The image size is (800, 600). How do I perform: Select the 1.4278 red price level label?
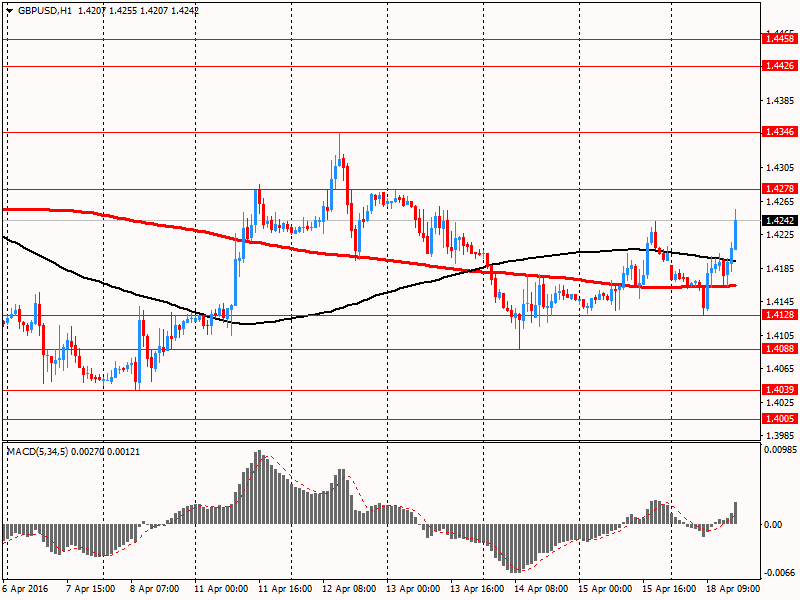click(779, 189)
